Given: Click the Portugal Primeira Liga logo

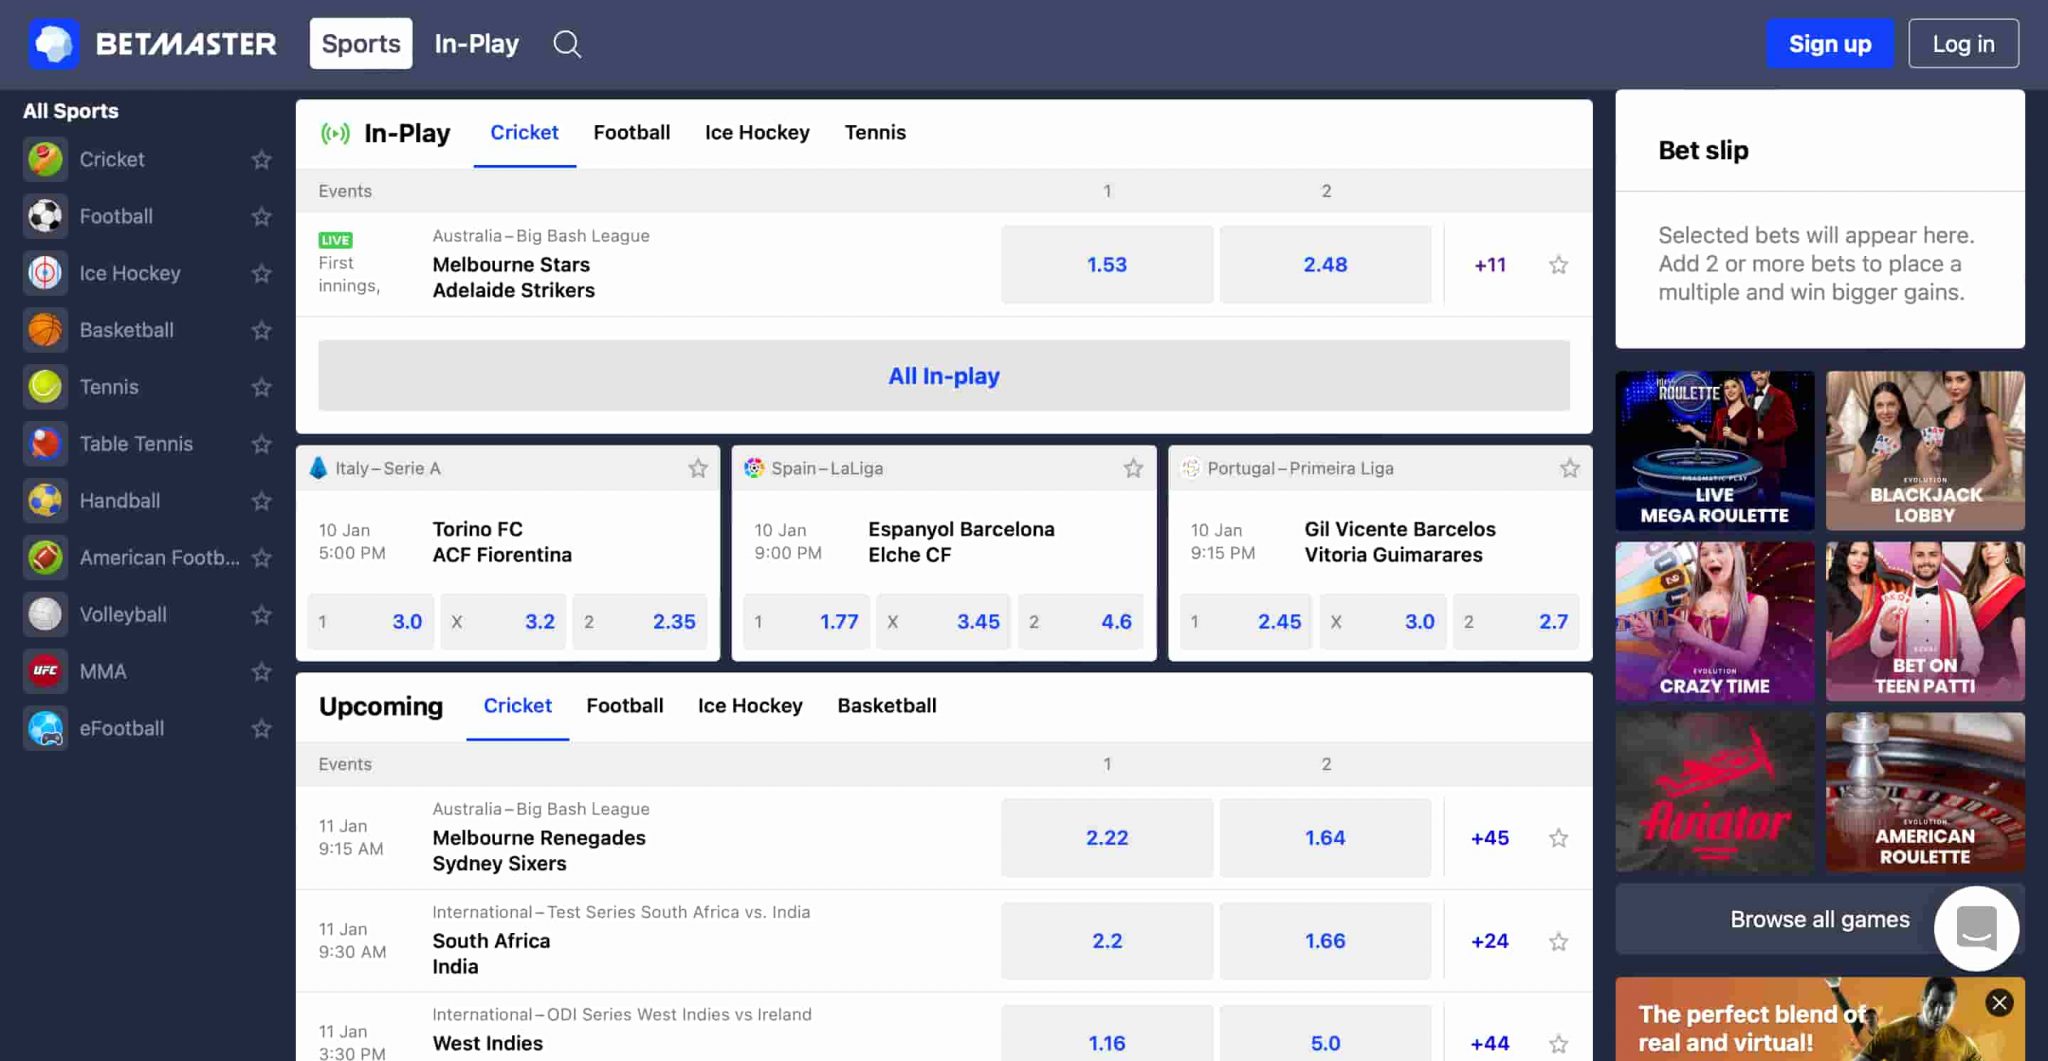Looking at the screenshot, I should click(1190, 468).
